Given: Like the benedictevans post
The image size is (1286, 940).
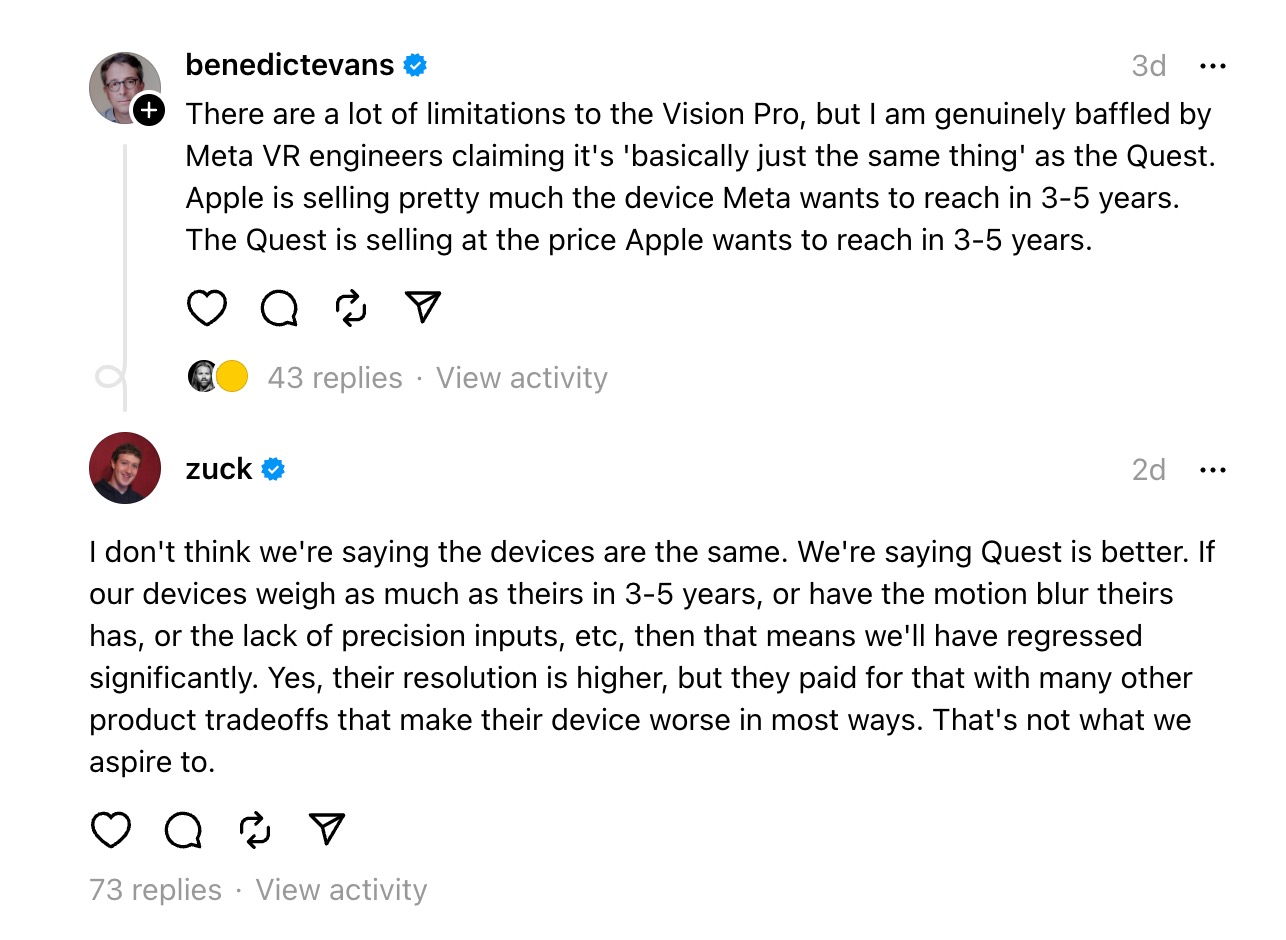Looking at the screenshot, I should click(207, 308).
